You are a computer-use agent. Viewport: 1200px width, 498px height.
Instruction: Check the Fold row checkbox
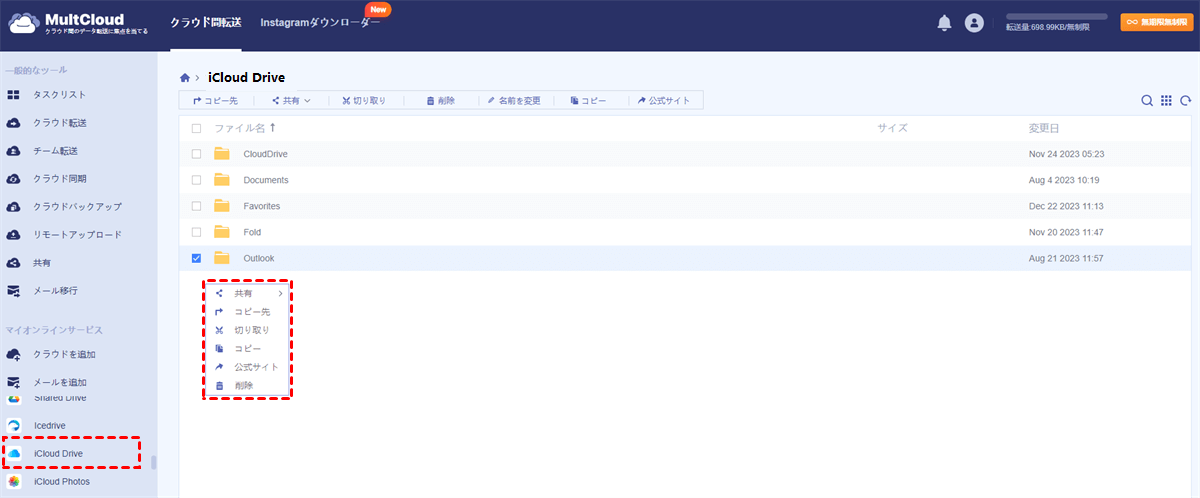tap(196, 232)
